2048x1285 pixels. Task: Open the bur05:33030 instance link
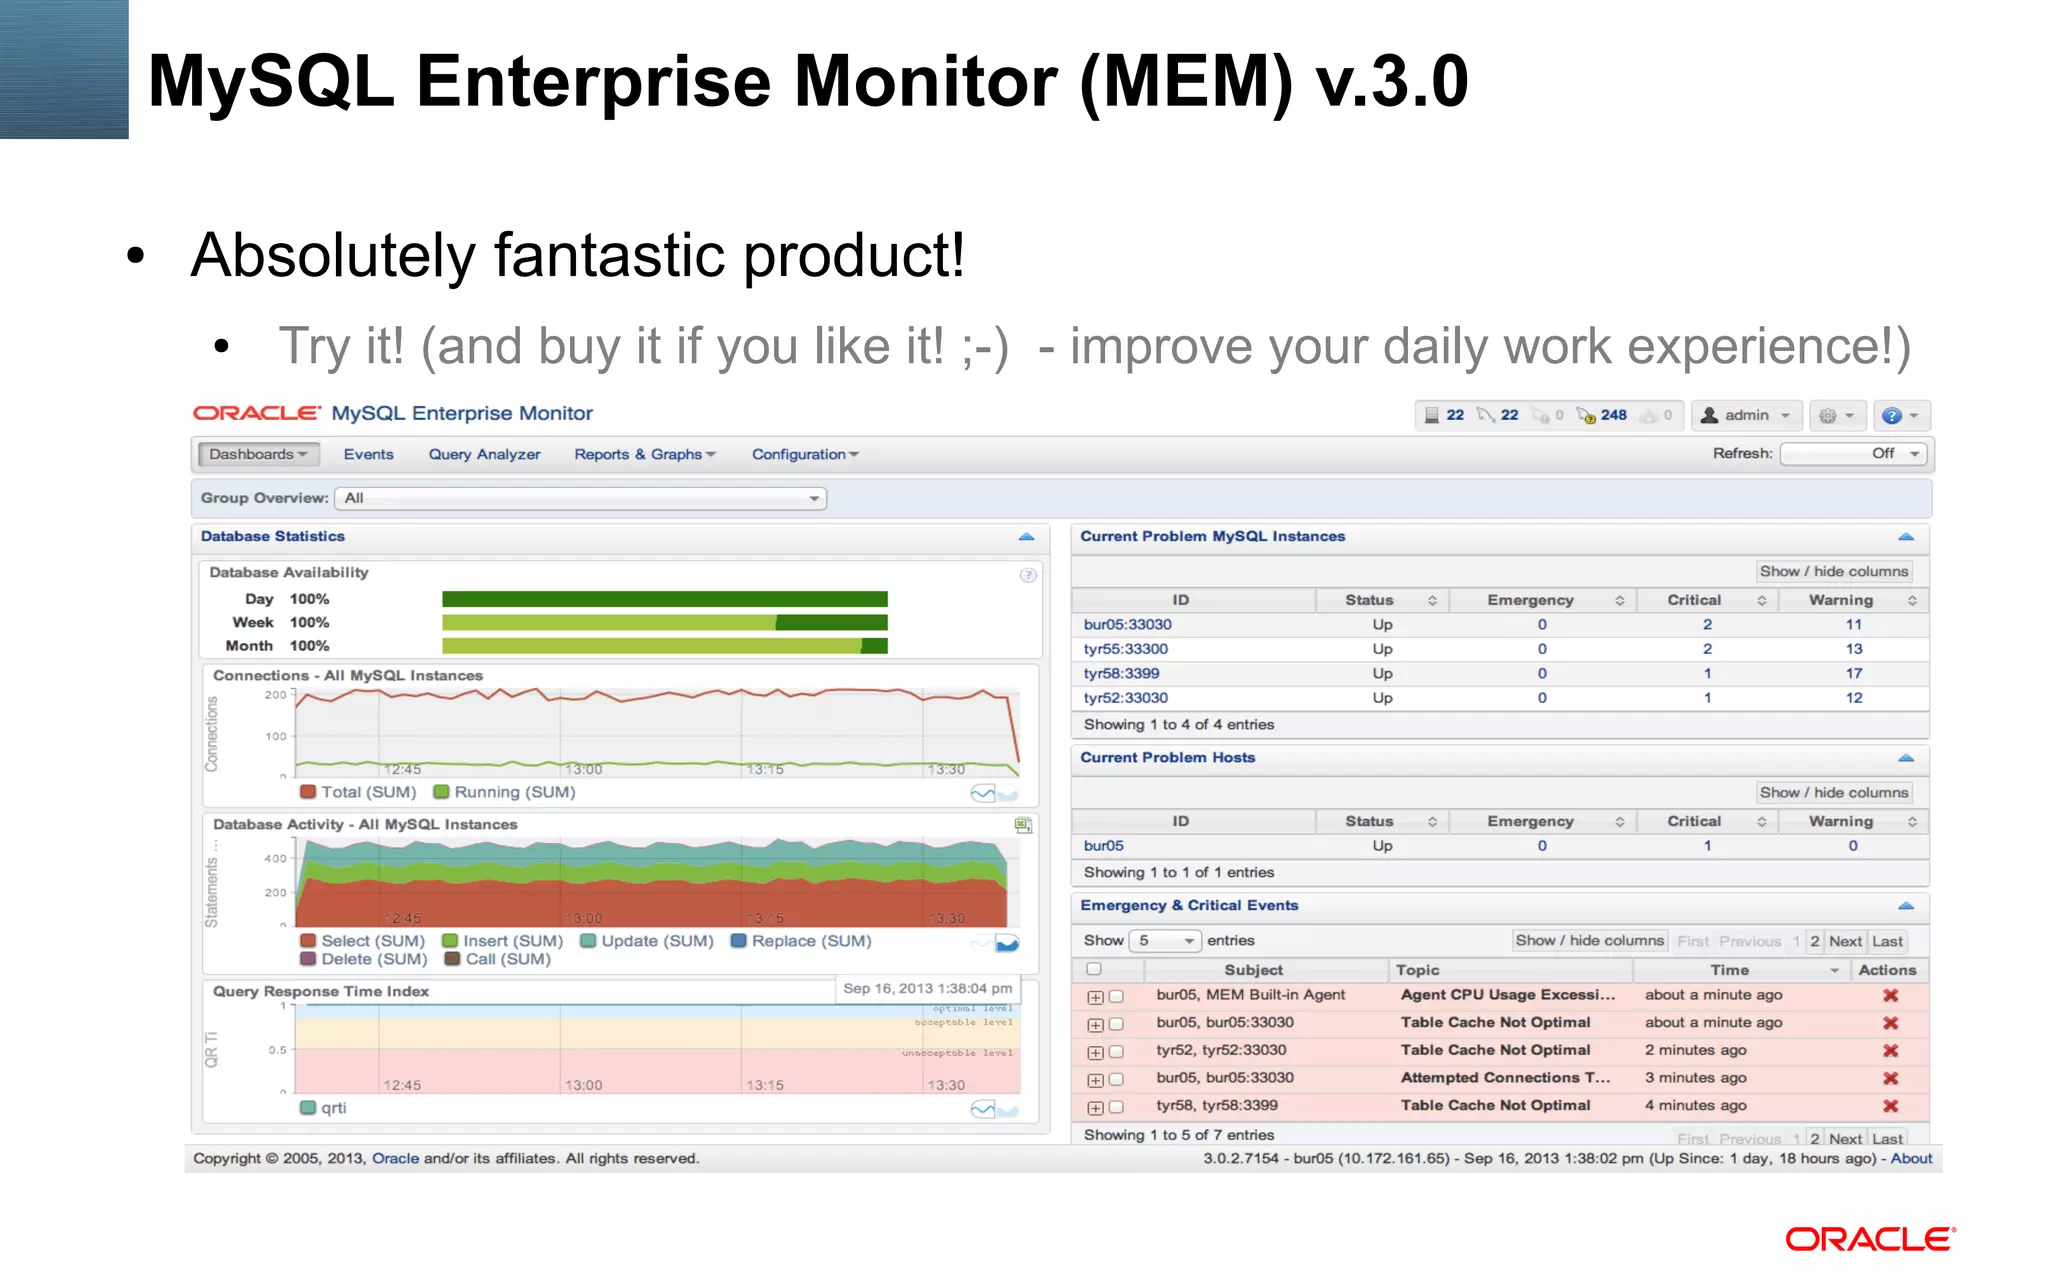(1127, 624)
